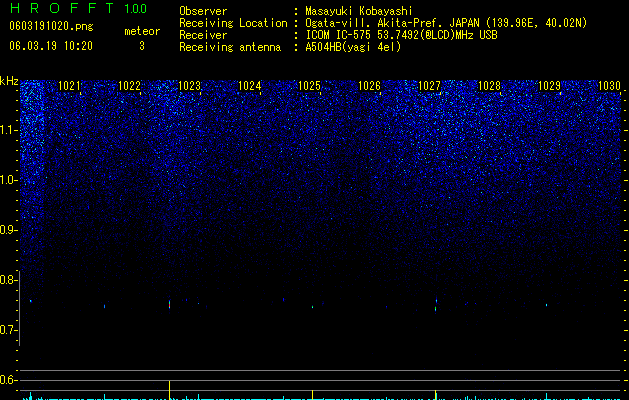Select the 1023 time marker label
The height and width of the screenshot is (400, 629).
point(189,86)
